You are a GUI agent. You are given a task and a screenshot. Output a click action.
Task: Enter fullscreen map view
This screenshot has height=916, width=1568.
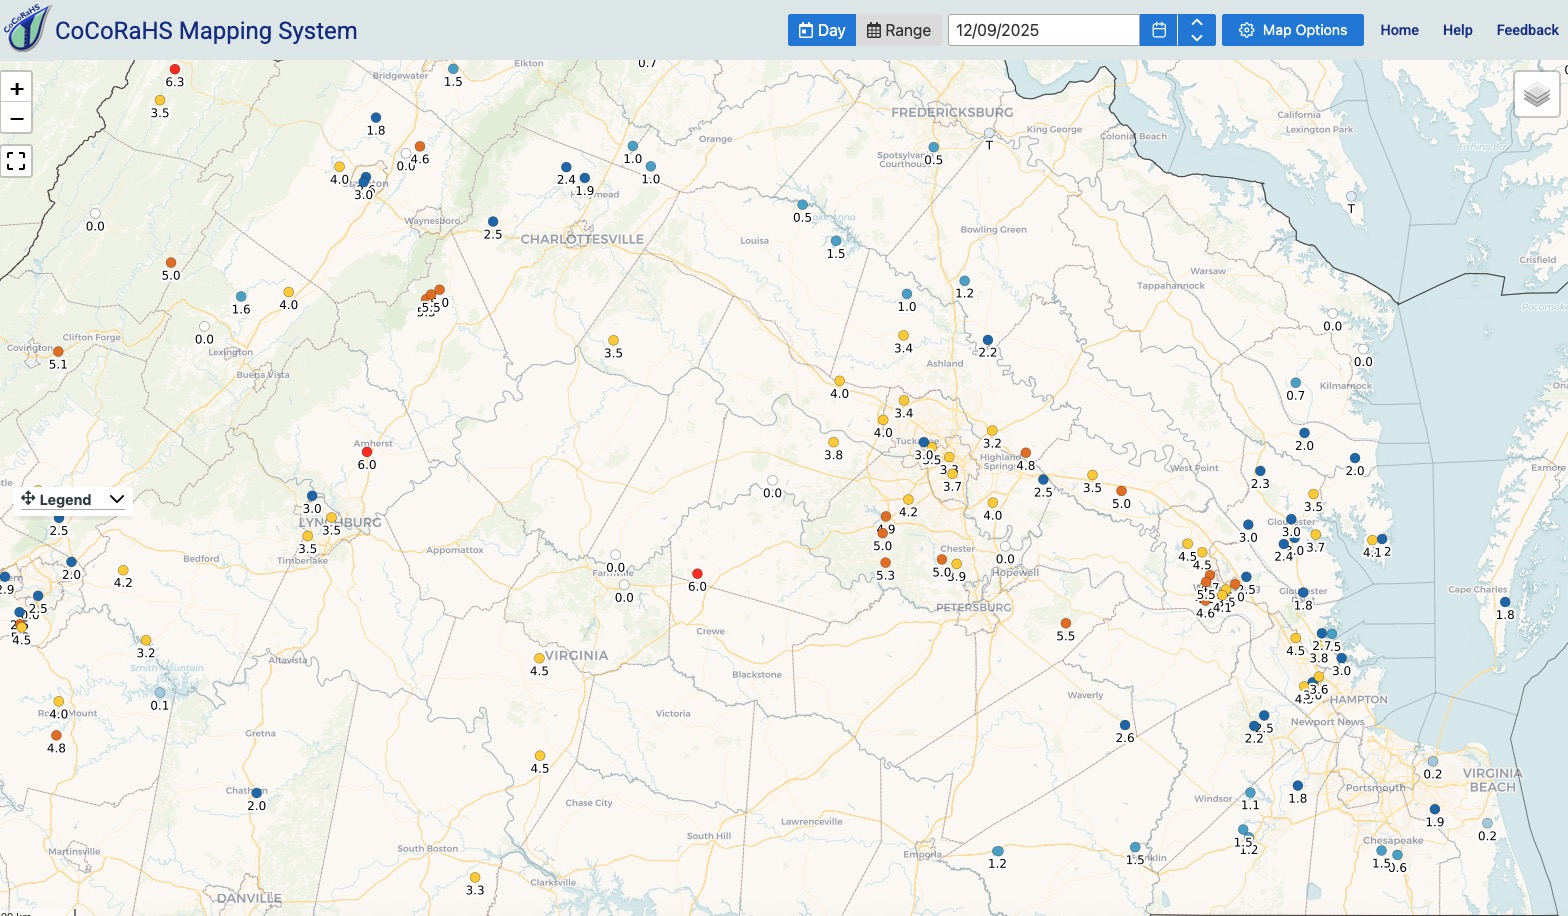tap(16, 161)
